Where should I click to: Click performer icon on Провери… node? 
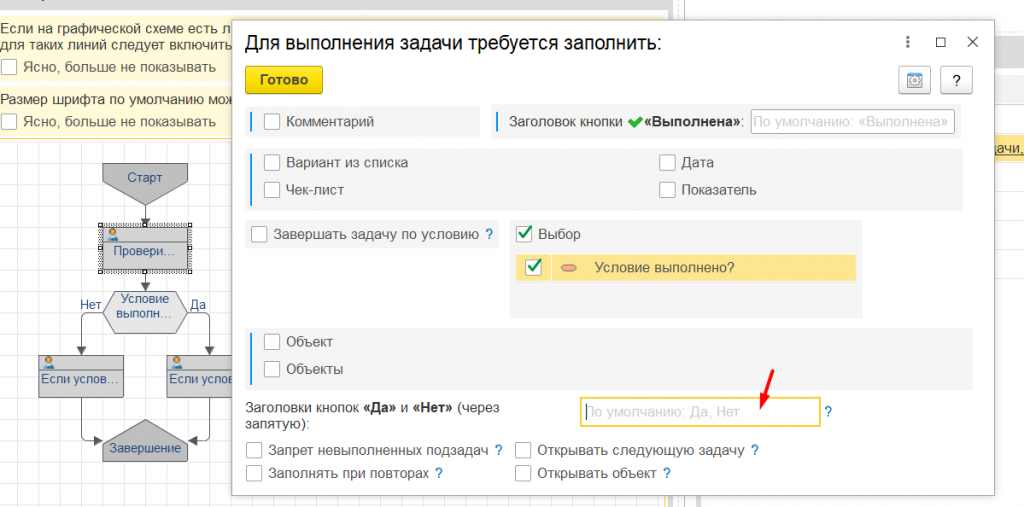112,234
